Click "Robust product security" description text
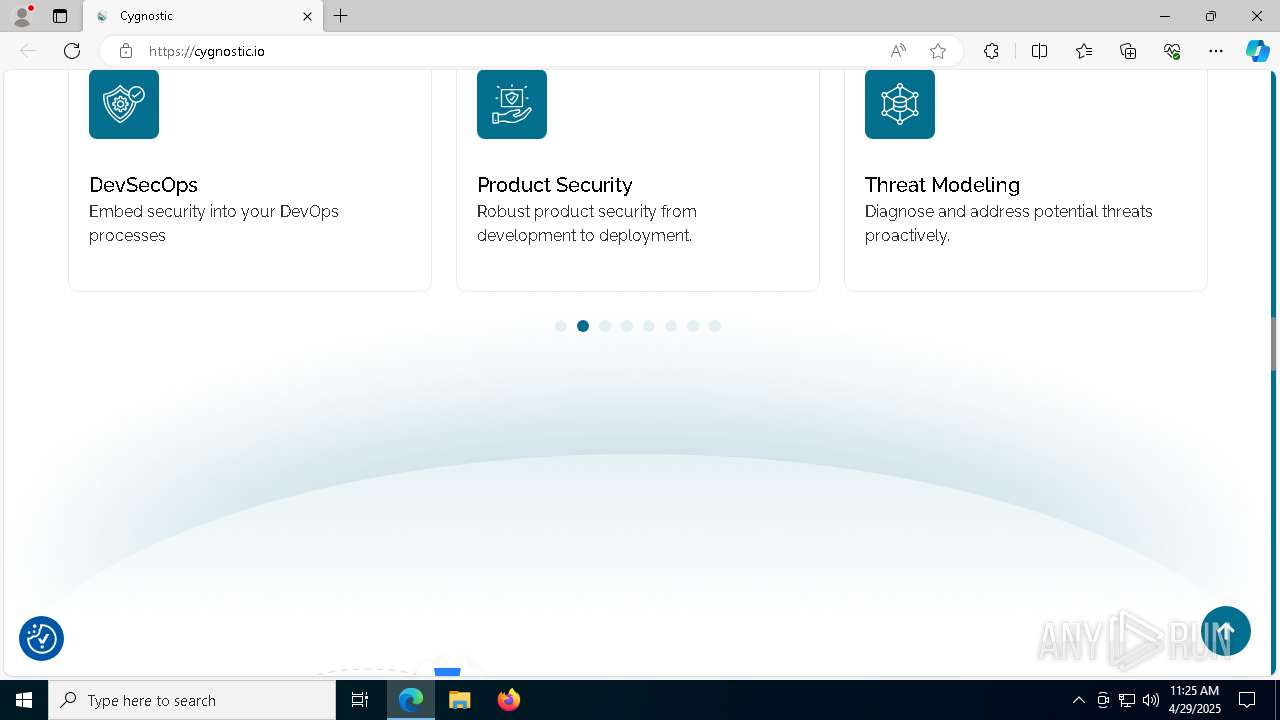The height and width of the screenshot is (720, 1280). point(587,223)
